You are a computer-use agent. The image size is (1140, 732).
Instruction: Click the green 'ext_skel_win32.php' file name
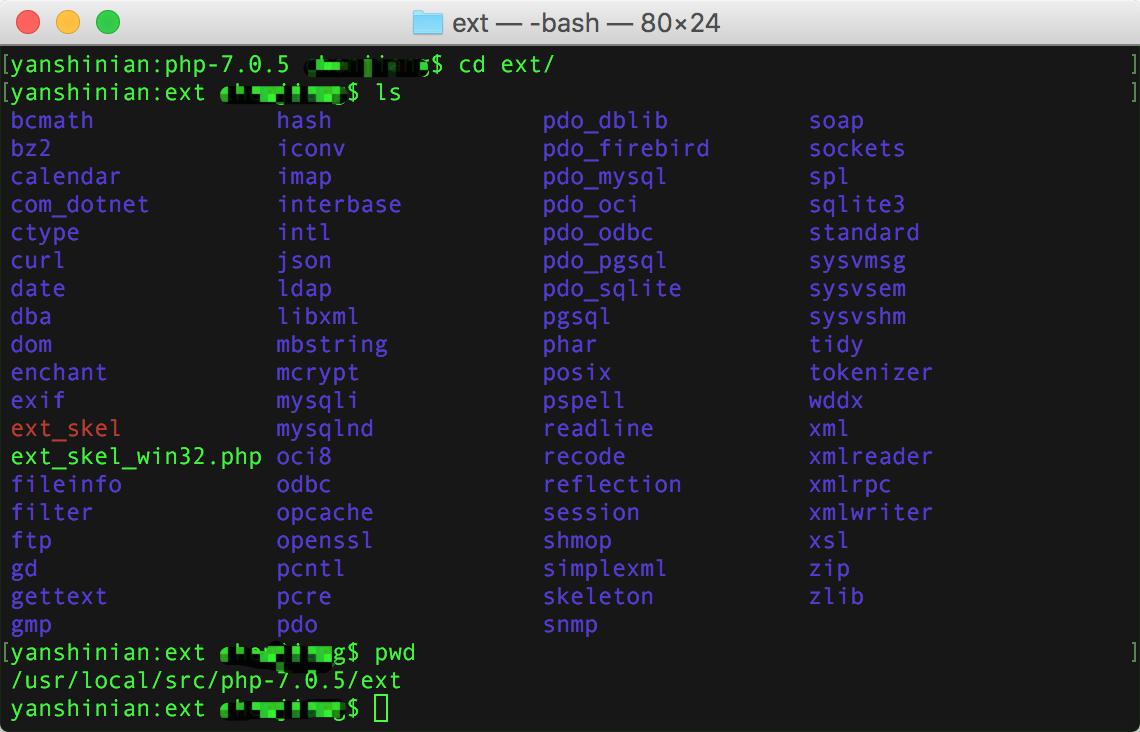pos(136,457)
